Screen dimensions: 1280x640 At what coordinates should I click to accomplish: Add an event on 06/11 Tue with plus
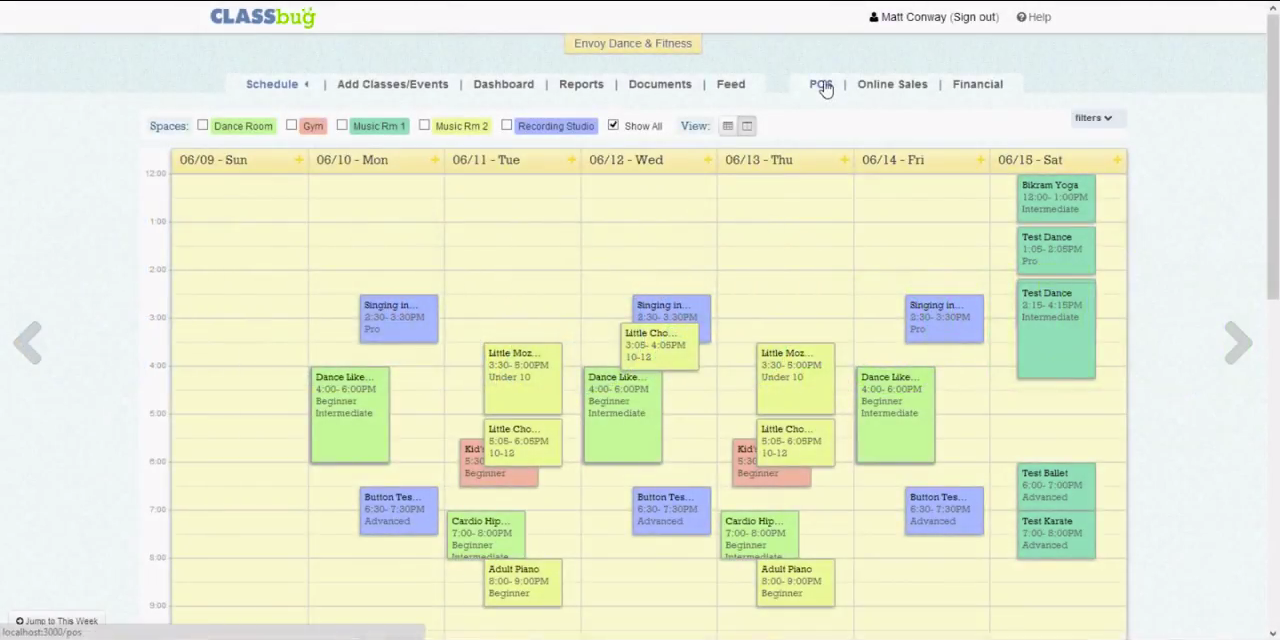pos(571,160)
